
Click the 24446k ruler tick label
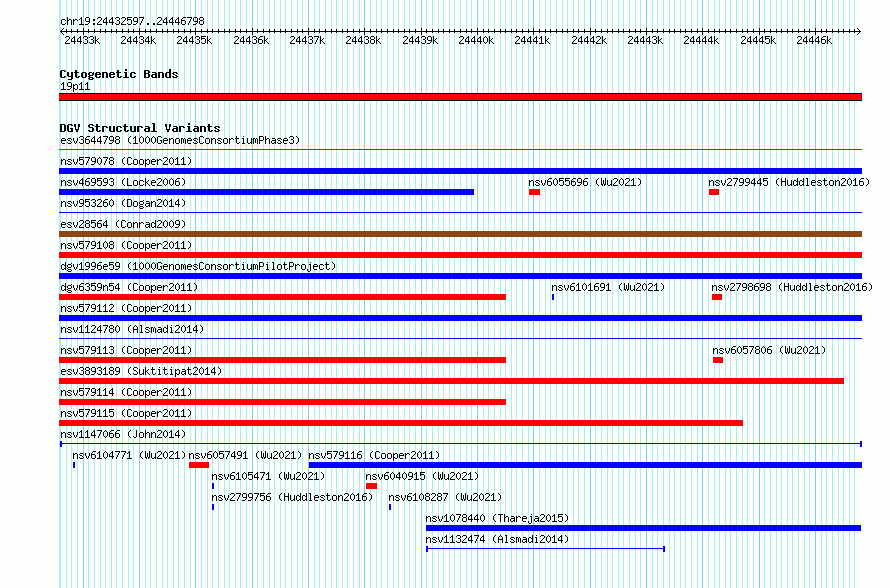(814, 40)
